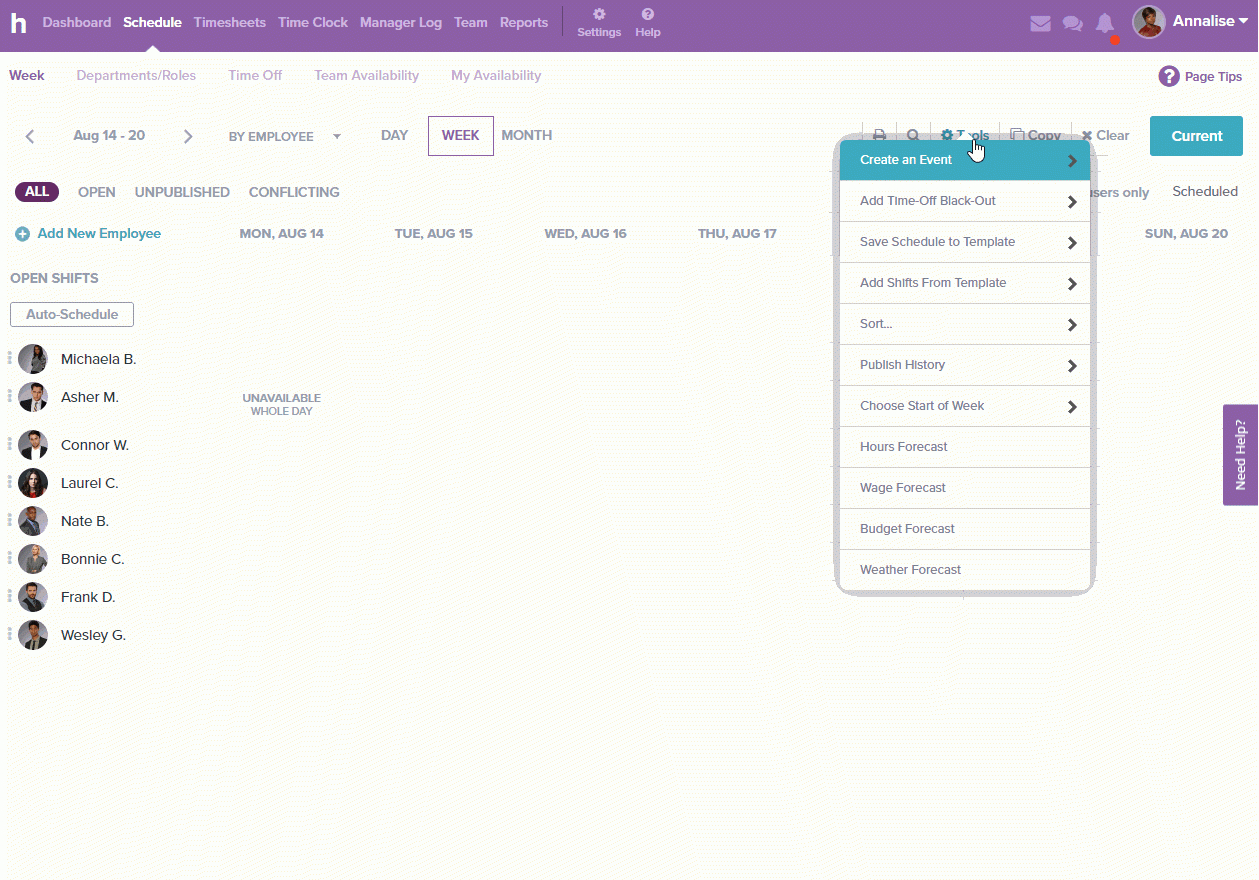Image resolution: width=1259 pixels, height=880 pixels.
Task: Open the Reports tab
Action: coord(524,22)
